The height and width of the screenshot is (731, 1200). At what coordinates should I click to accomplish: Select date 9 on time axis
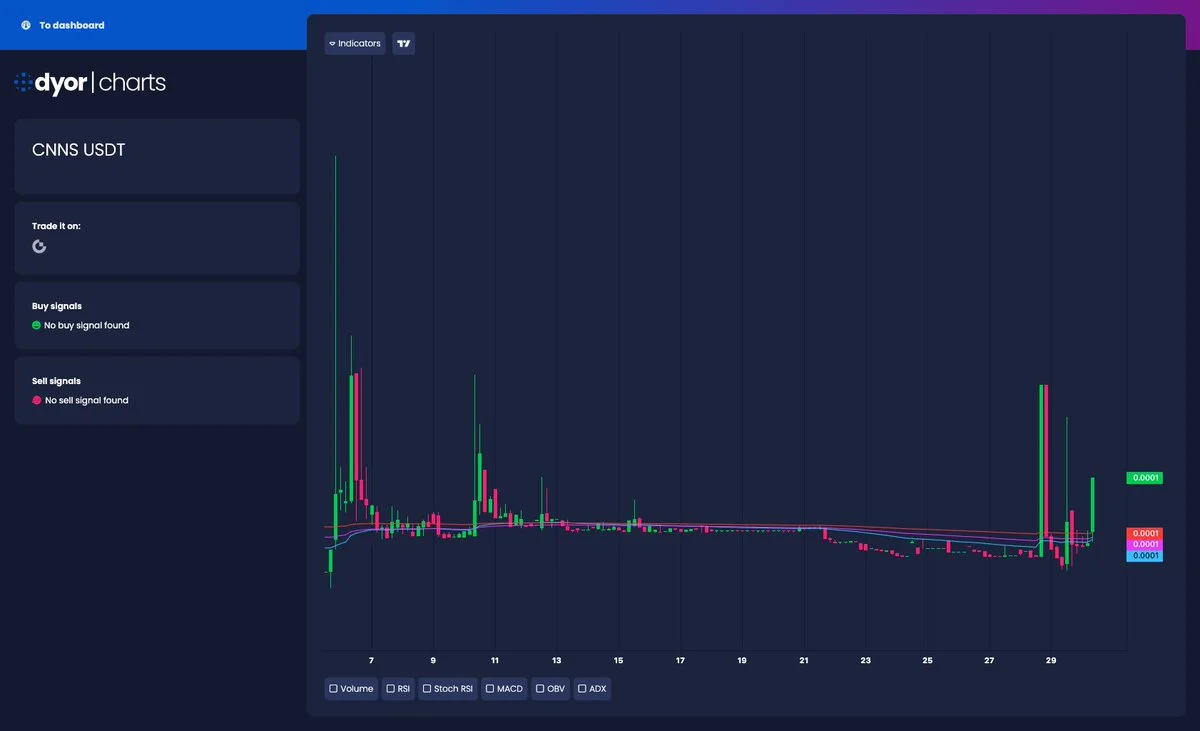[x=433, y=661]
